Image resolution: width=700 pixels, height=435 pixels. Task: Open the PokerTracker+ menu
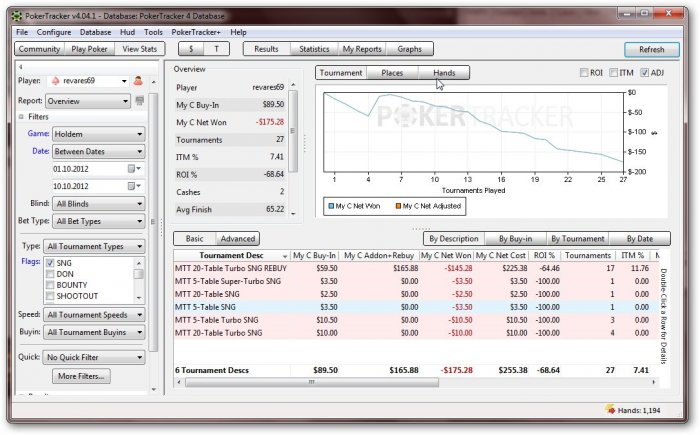(x=196, y=32)
